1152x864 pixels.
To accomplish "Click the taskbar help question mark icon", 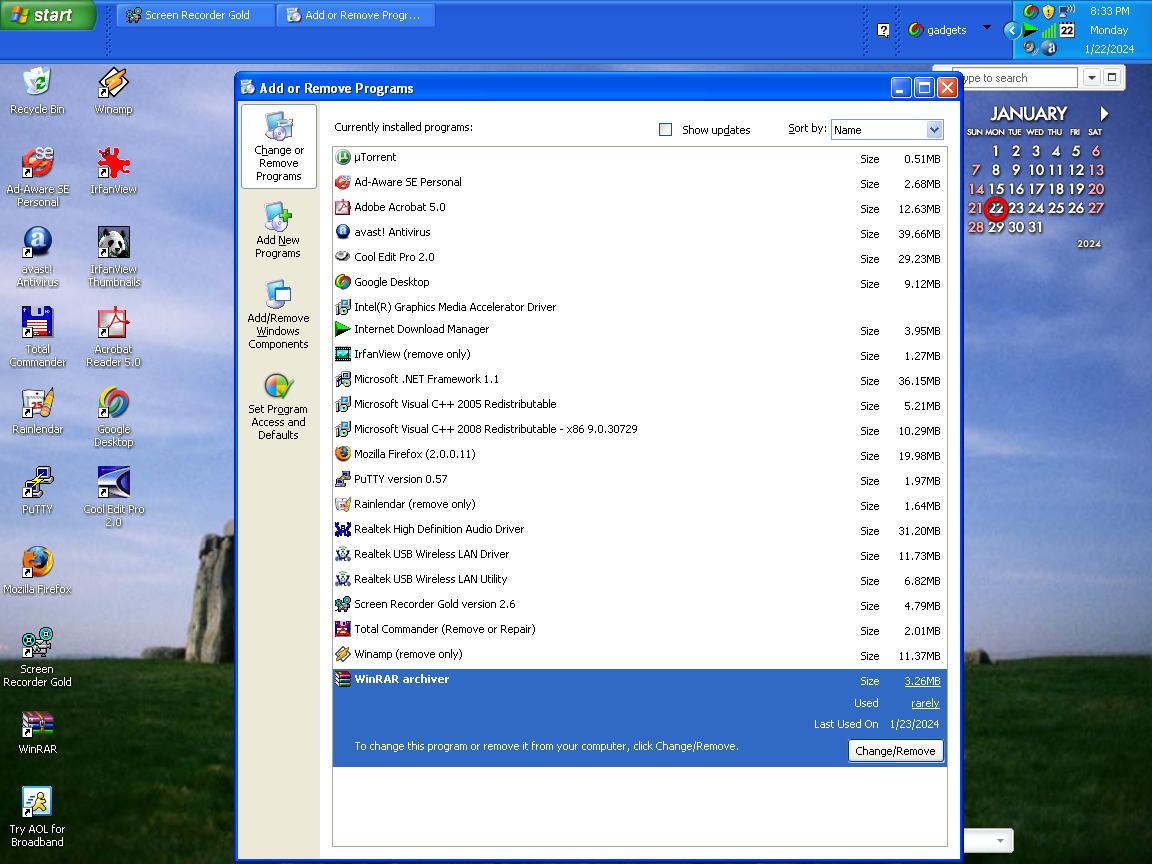I will point(883,30).
